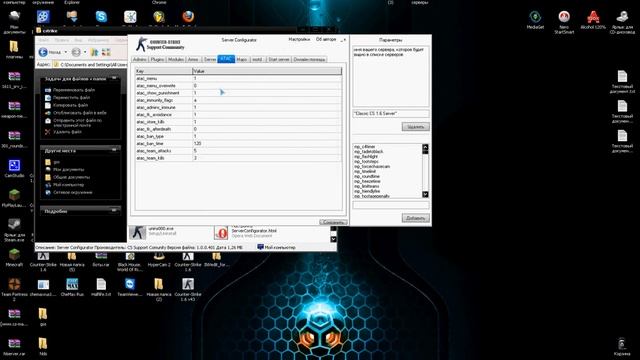Switch to the Plugins tab

pos(157,59)
